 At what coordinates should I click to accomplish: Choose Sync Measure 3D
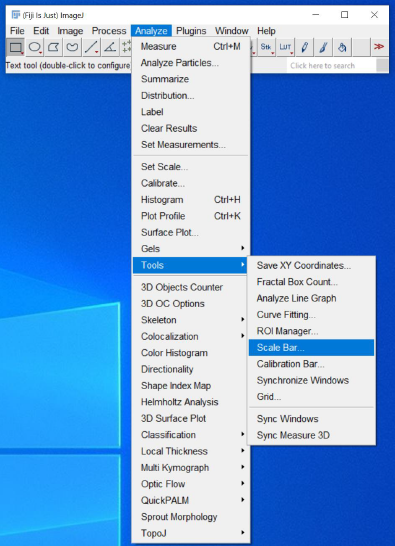click(x=311, y=435)
